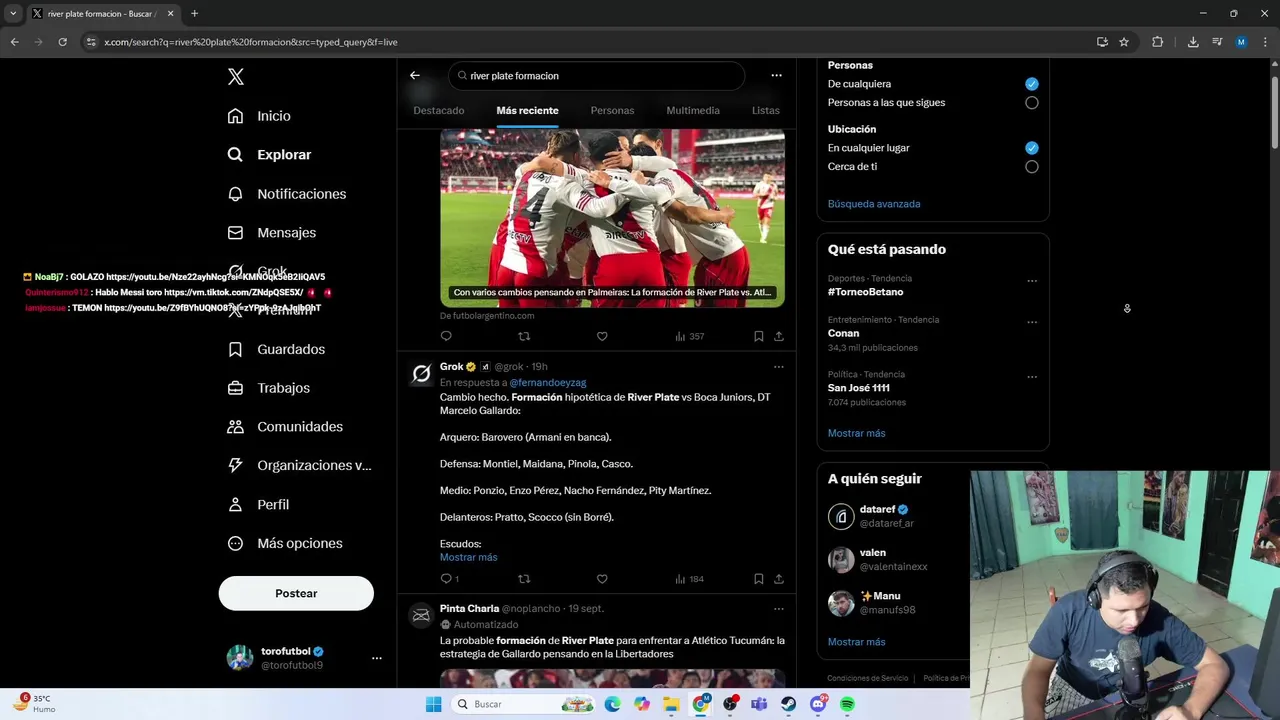Go back with the search page arrow
Viewport: 1280px width, 720px height.
(415, 75)
